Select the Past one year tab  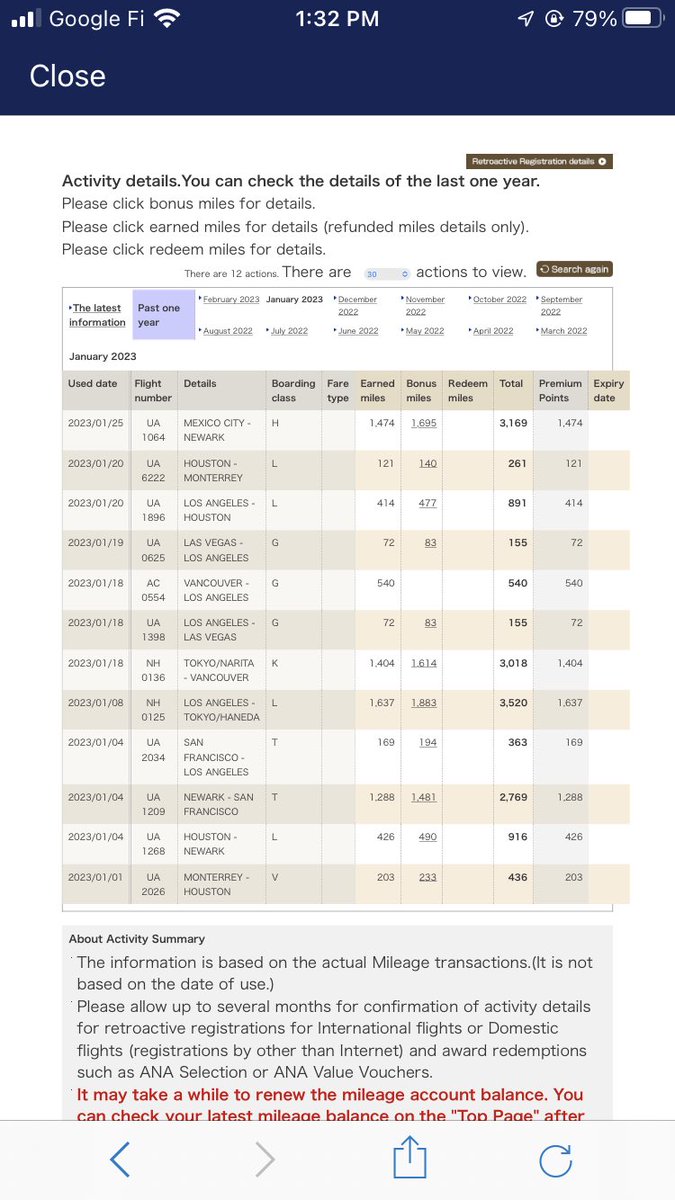pyautogui.click(x=164, y=315)
